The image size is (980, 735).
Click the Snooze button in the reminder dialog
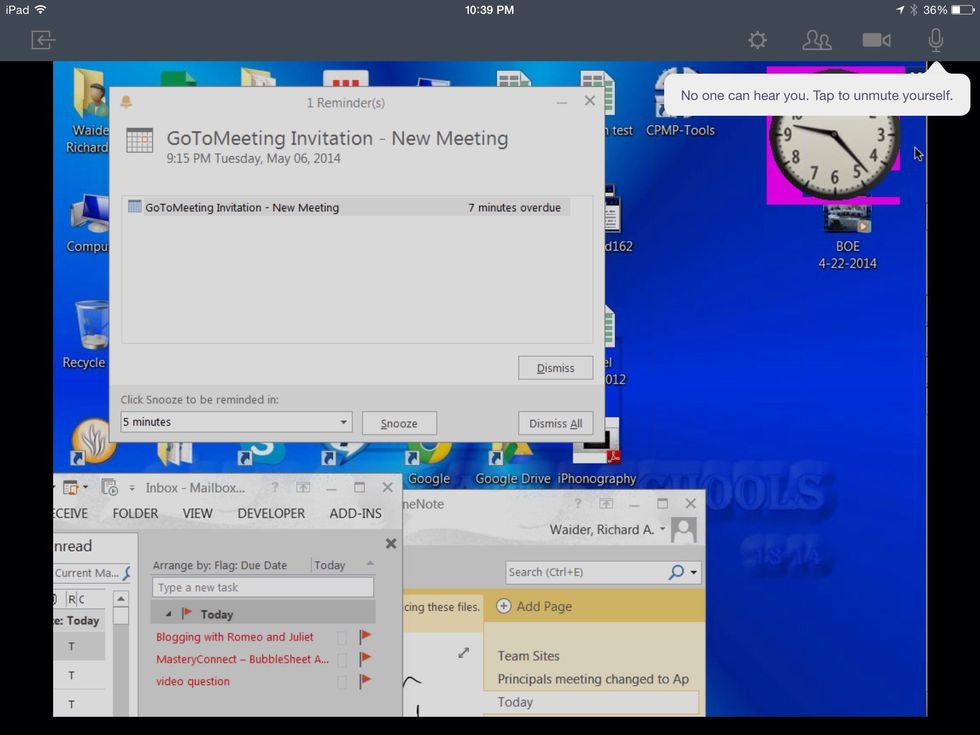[399, 423]
